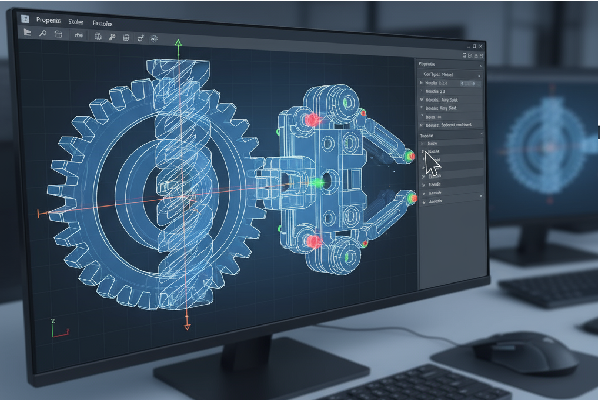Open the first menu in the menu bar
The image size is (600, 400).
pyautogui.click(x=48, y=19)
